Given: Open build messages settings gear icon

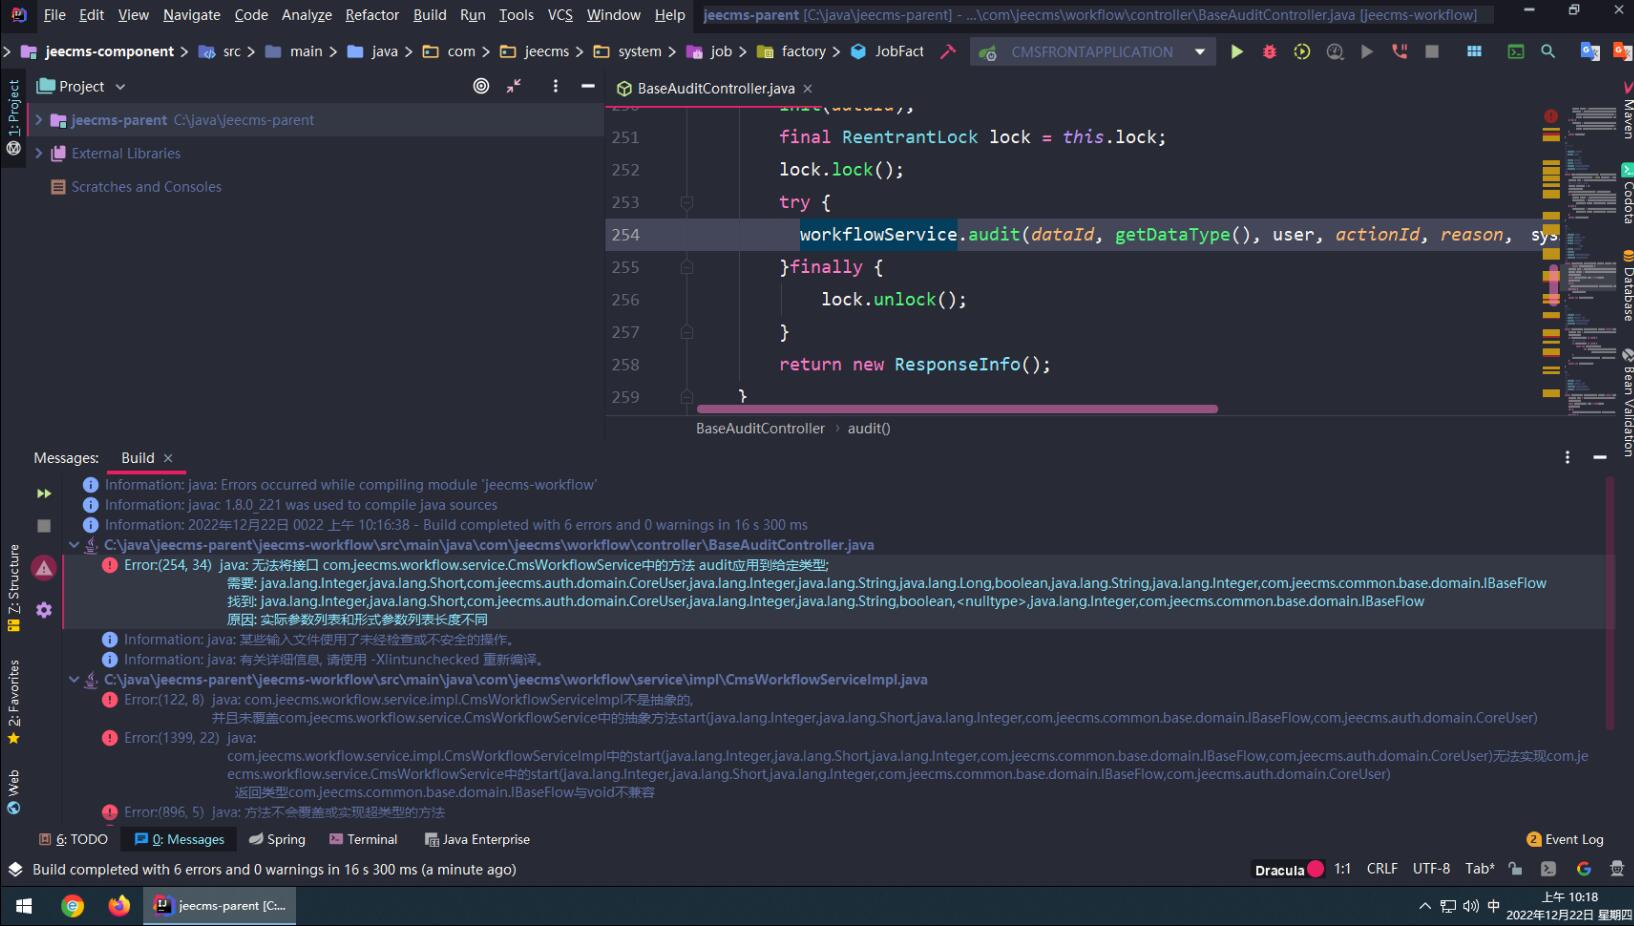Looking at the screenshot, I should pos(44,610).
